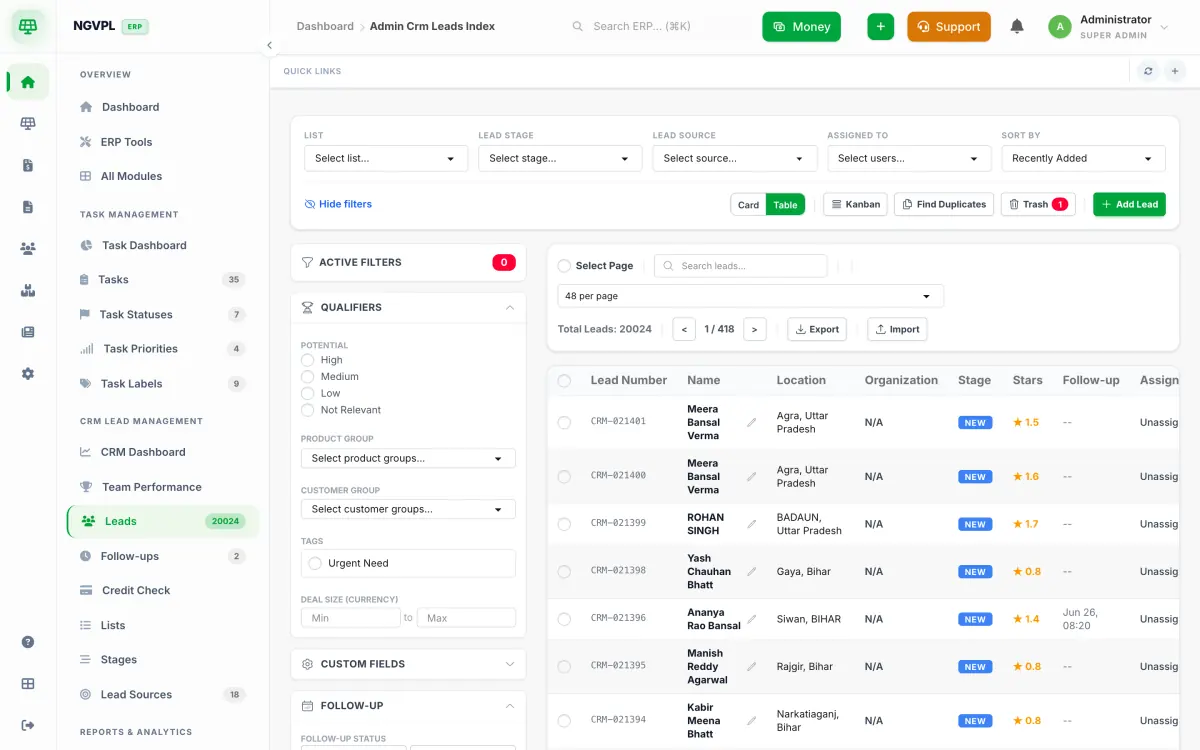Open the Sort By Recently Added dropdown
The image size is (1200, 750).
[x=1084, y=158]
